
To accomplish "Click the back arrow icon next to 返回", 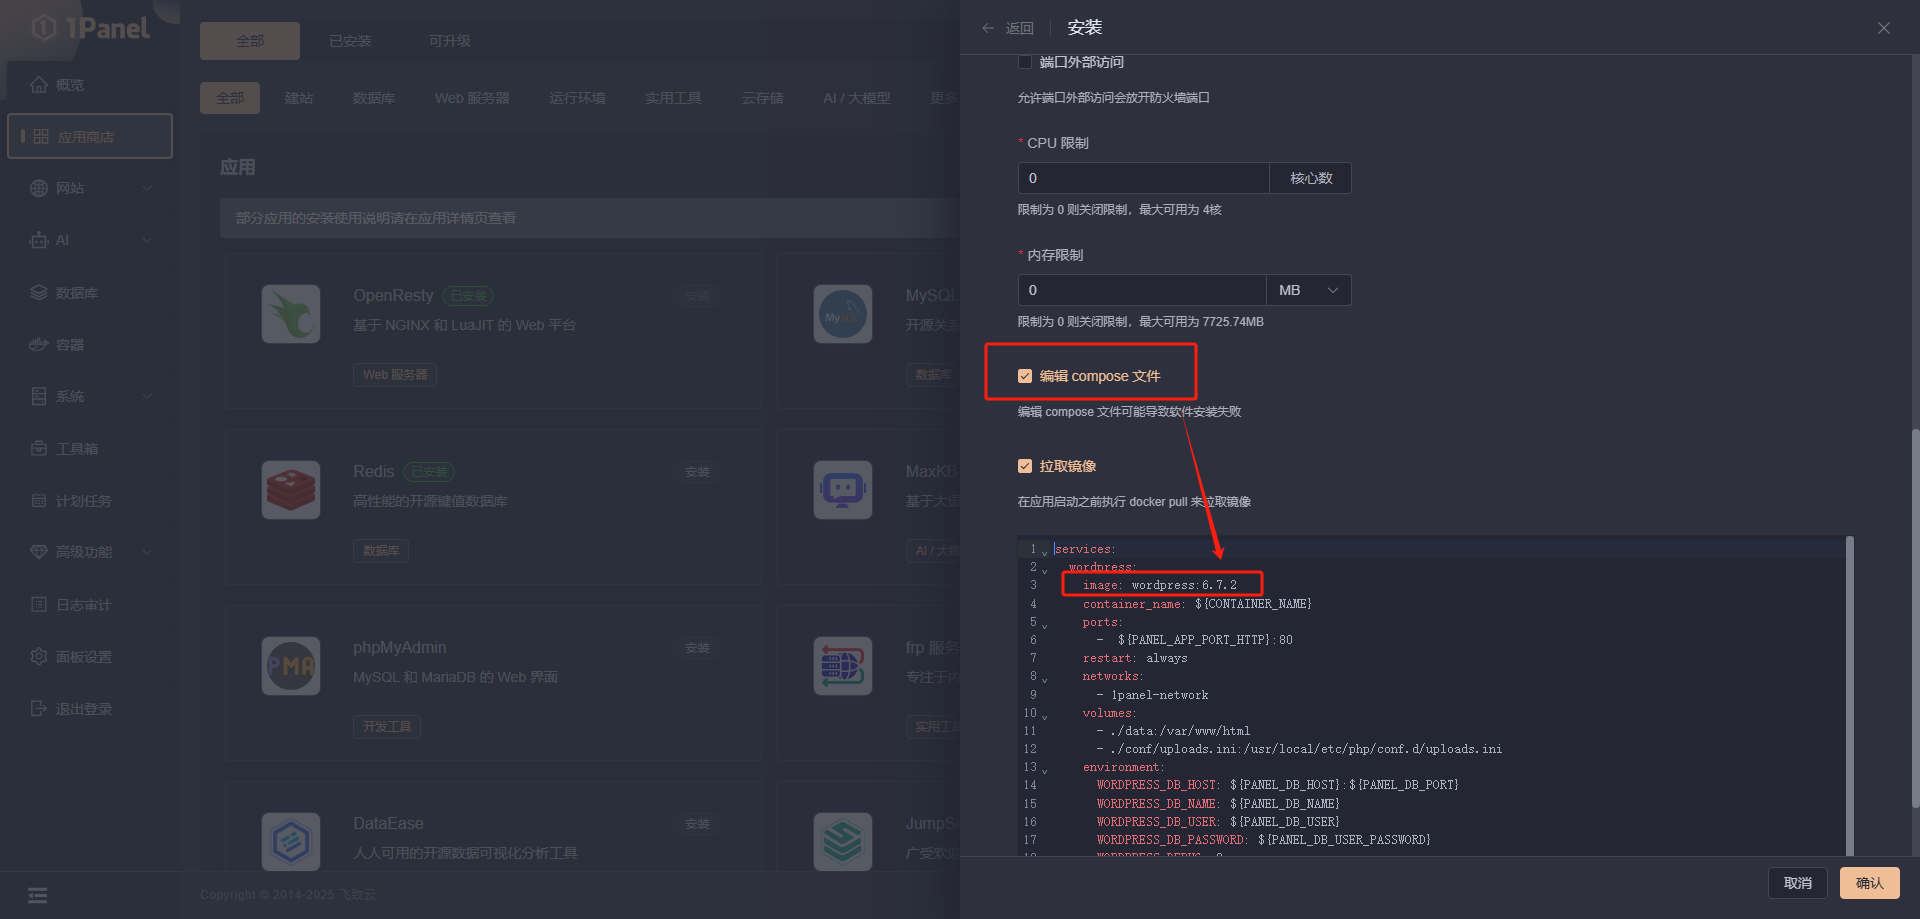I will 988,28.
